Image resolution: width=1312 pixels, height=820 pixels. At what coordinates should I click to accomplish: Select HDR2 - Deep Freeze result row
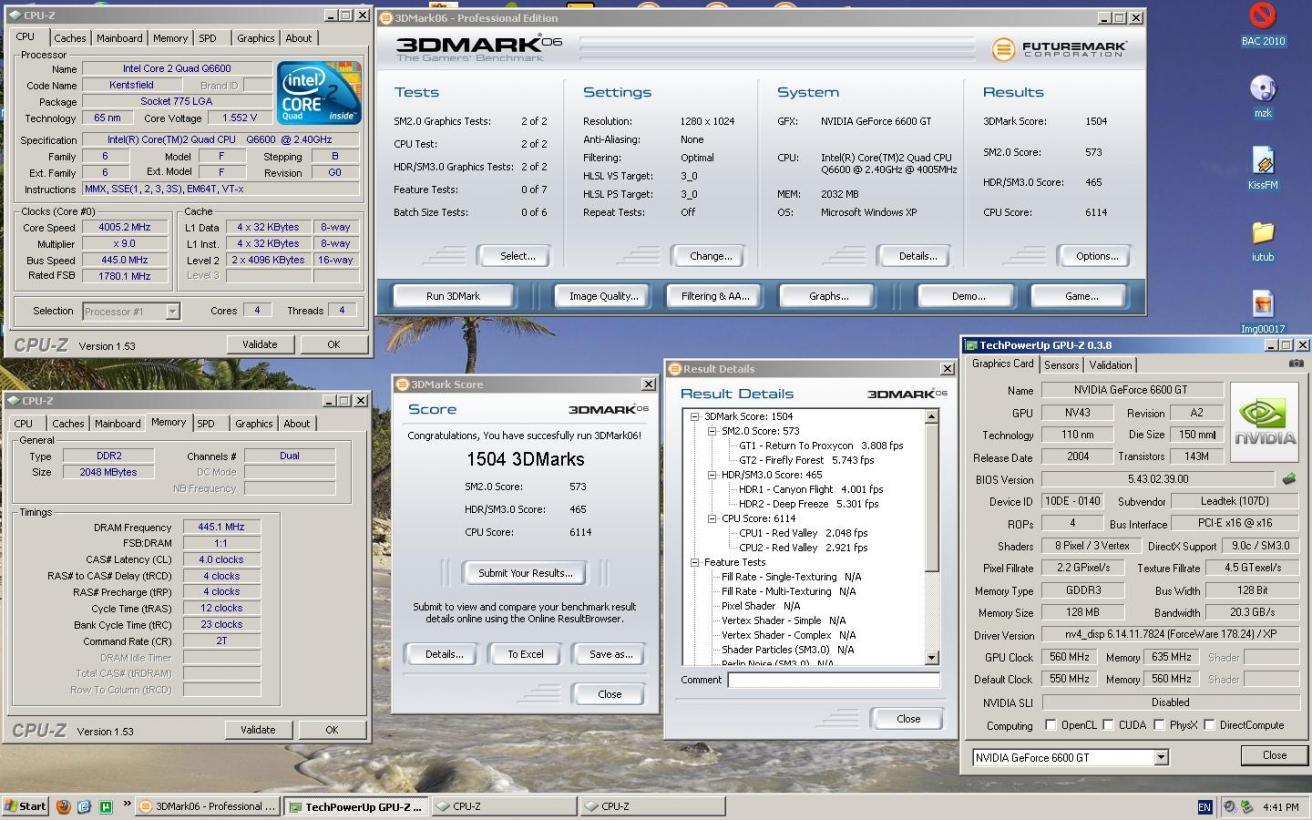tap(811, 504)
